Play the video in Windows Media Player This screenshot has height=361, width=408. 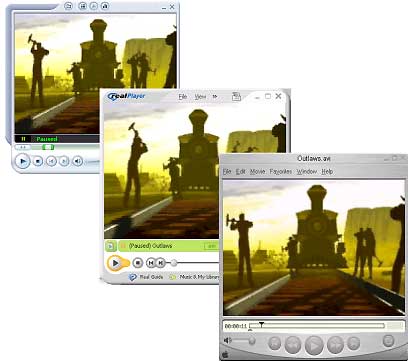tap(23, 162)
